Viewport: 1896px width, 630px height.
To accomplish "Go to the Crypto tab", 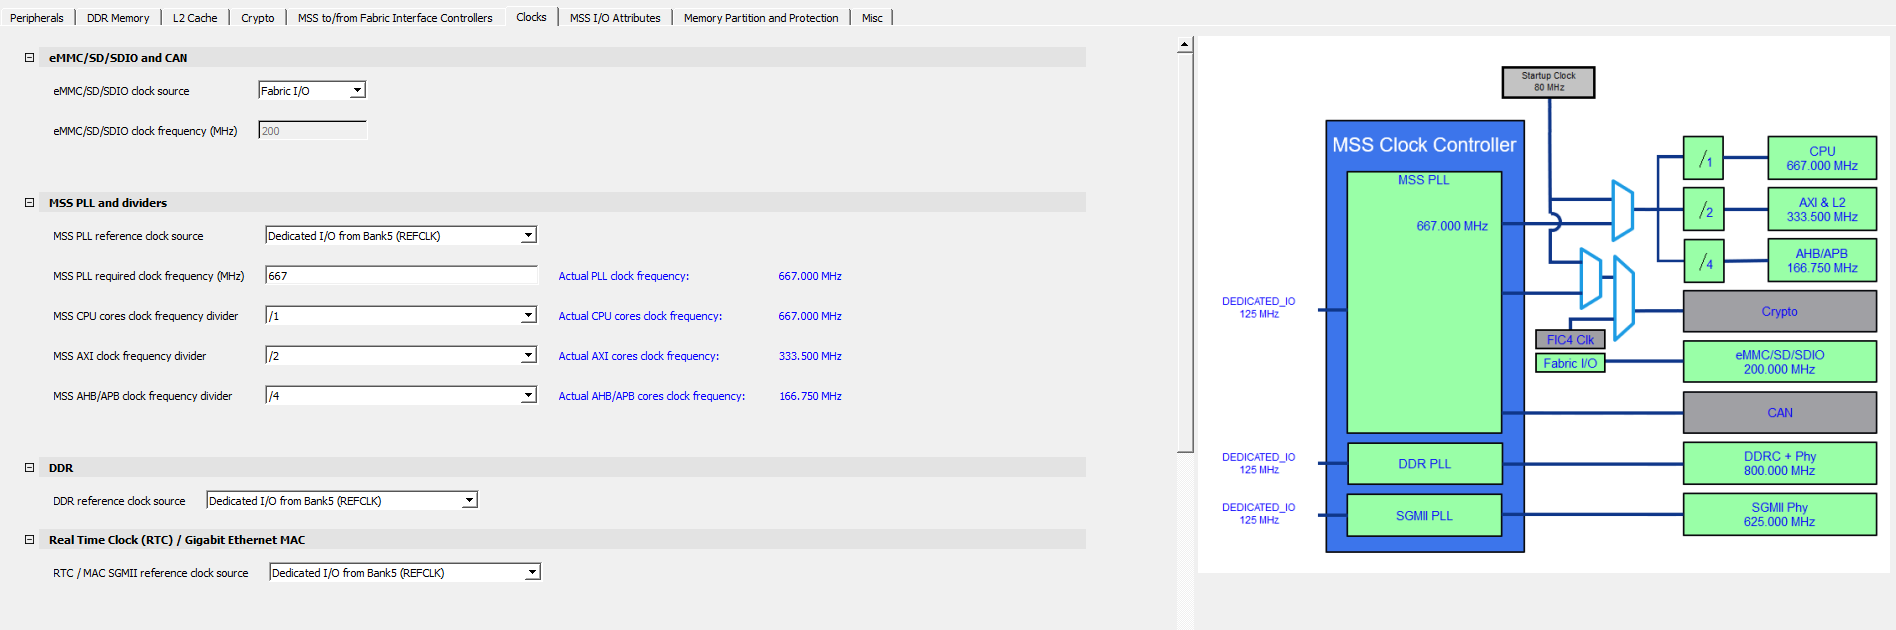I will [258, 18].
